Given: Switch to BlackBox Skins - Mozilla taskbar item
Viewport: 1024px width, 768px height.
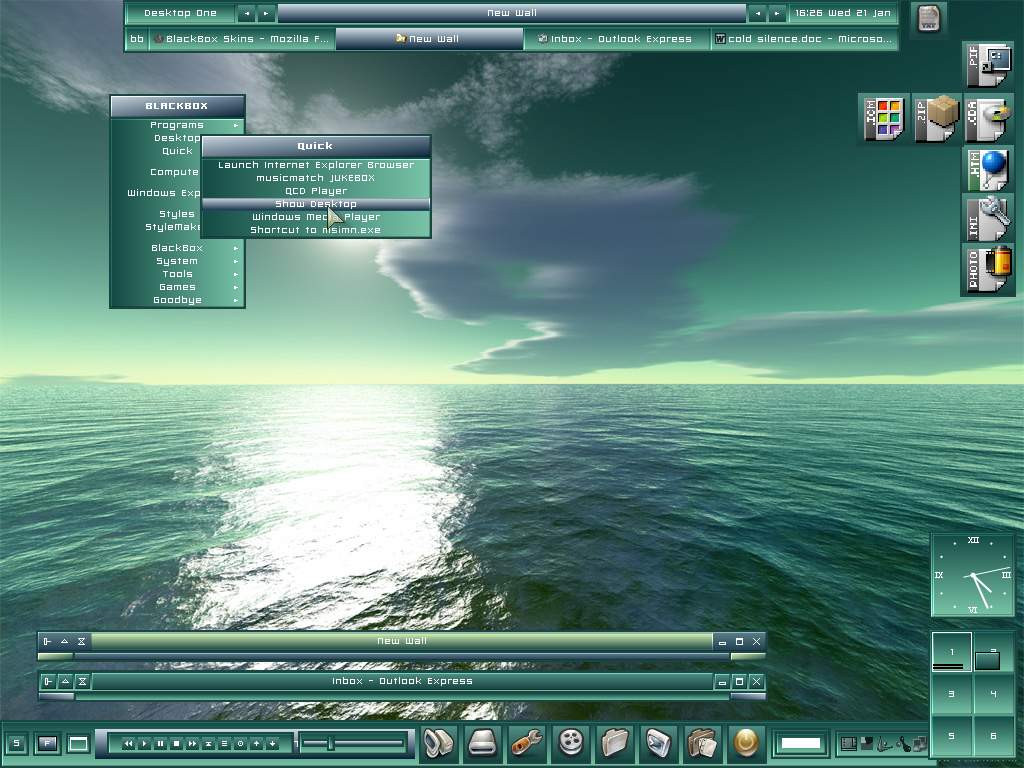Looking at the screenshot, I should pos(242,39).
